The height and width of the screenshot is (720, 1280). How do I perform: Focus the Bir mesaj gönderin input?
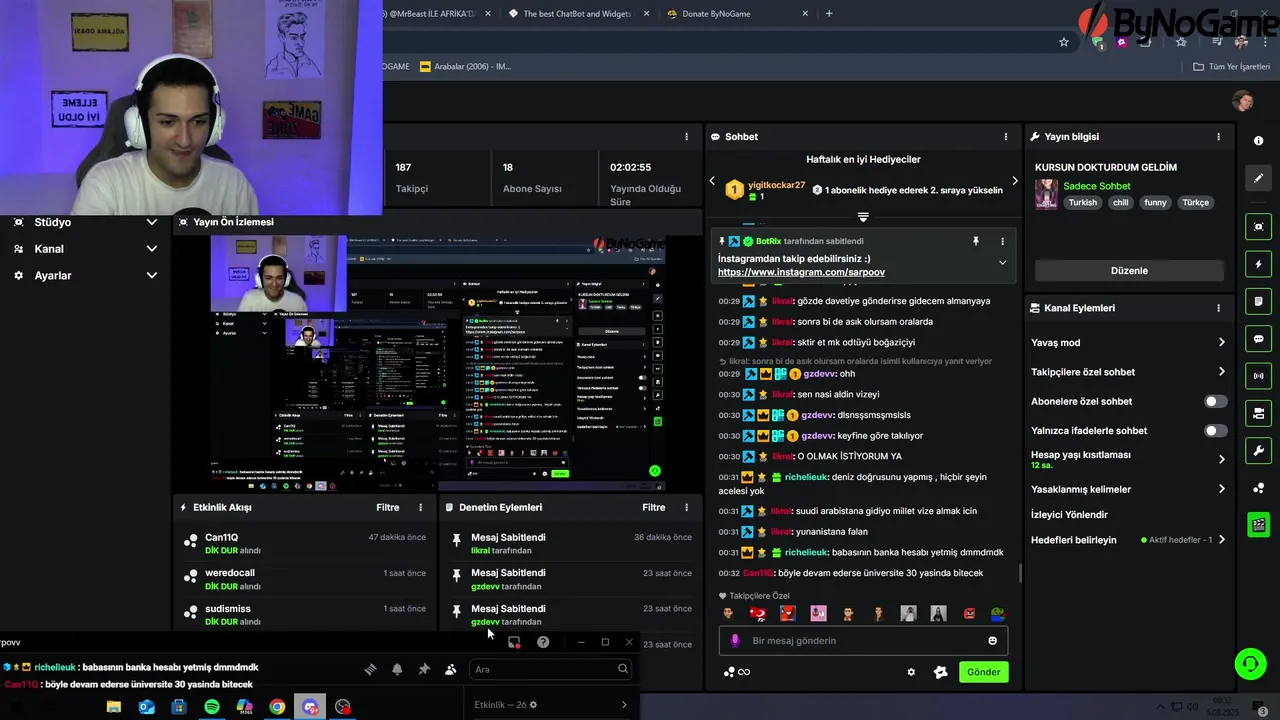(x=863, y=641)
